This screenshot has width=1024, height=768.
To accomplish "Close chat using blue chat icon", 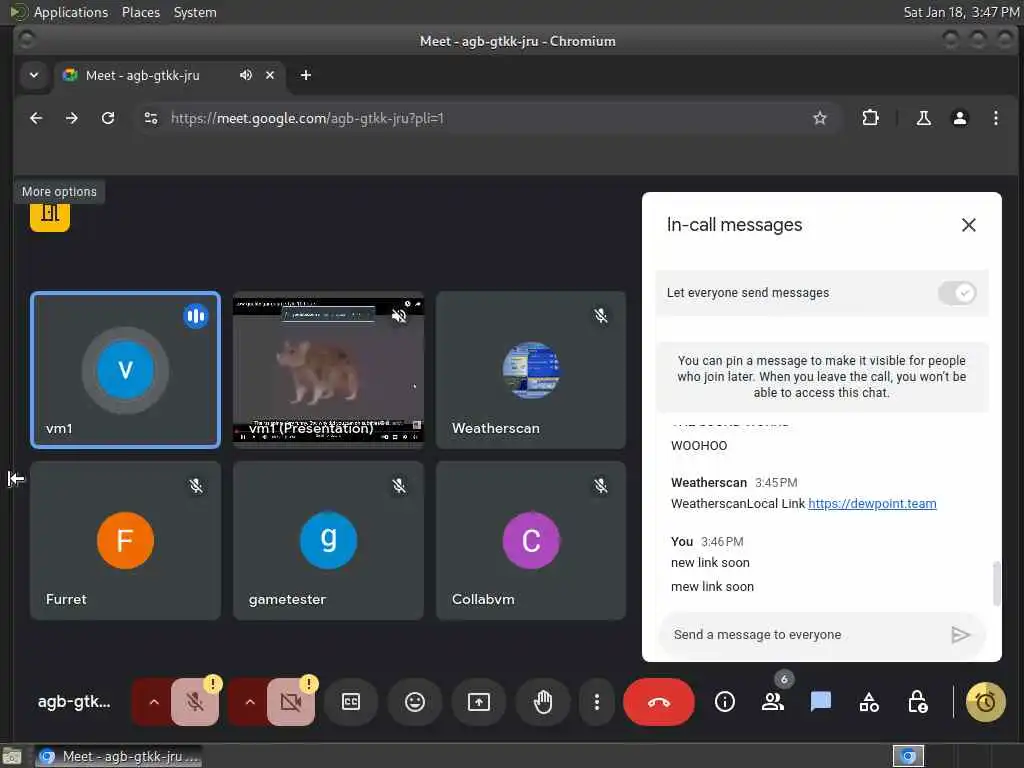I will (x=821, y=702).
